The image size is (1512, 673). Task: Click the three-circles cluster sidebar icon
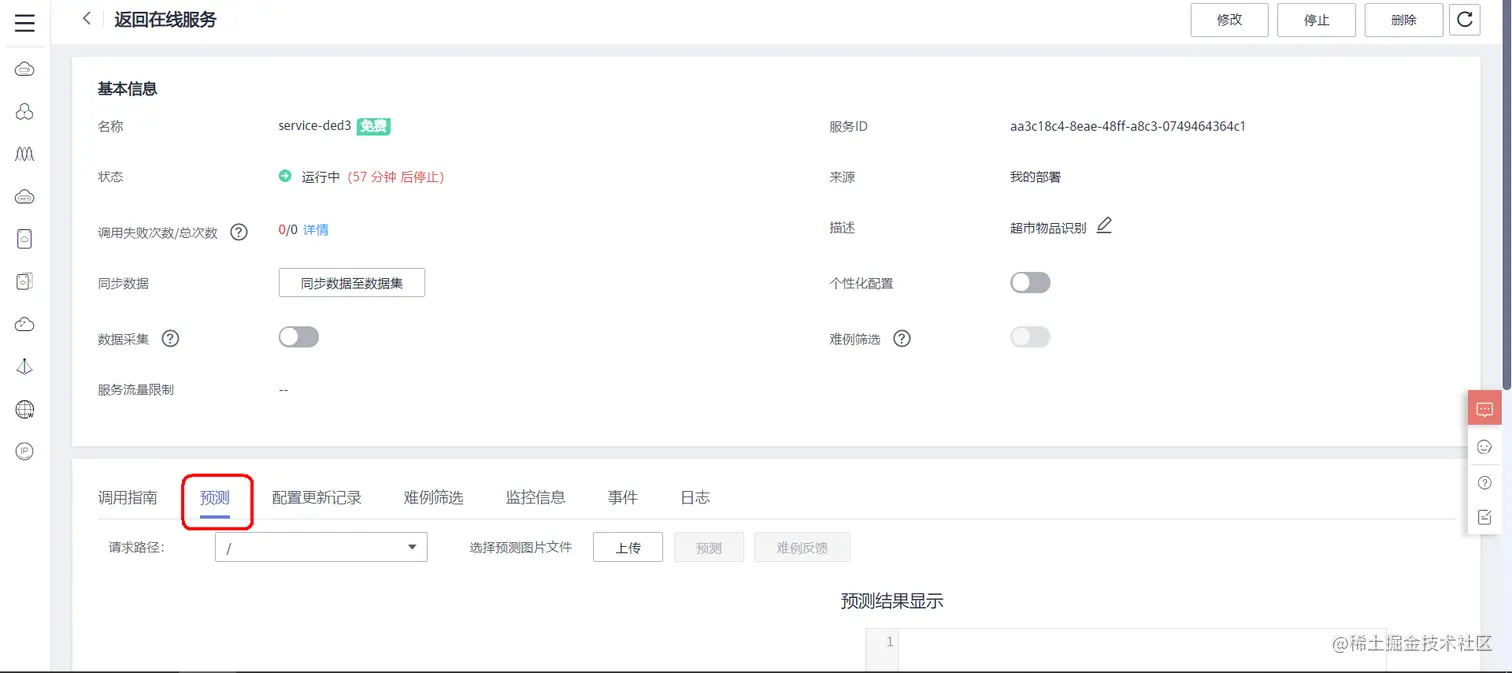[25, 112]
